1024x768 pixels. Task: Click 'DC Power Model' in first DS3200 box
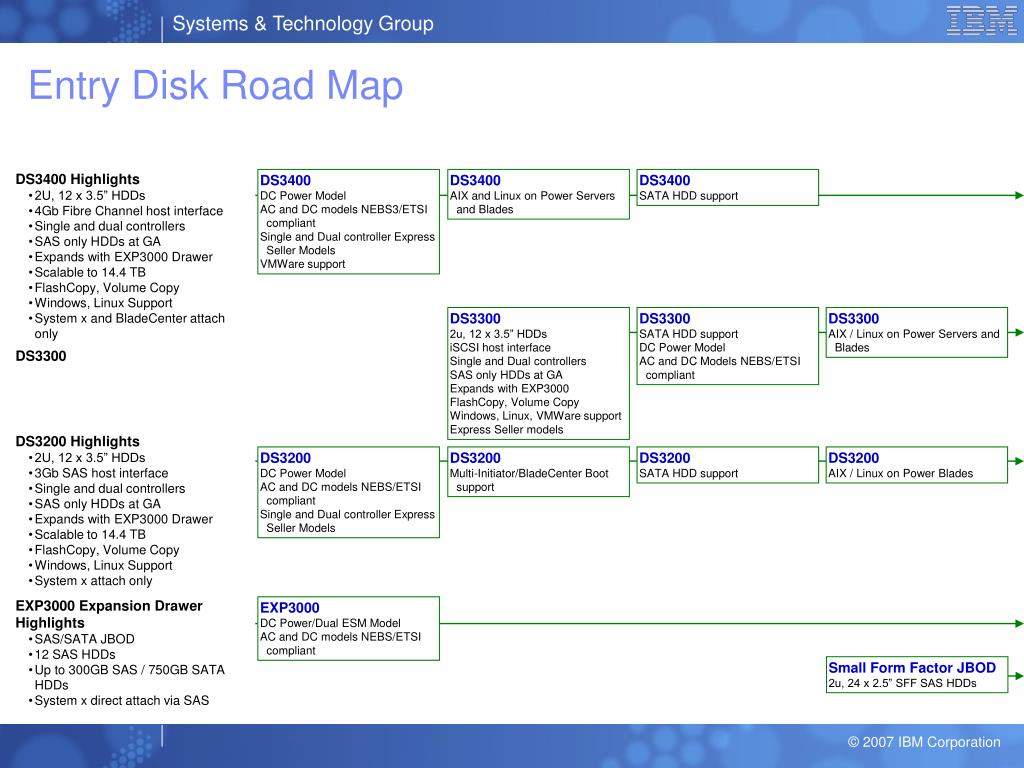point(303,473)
